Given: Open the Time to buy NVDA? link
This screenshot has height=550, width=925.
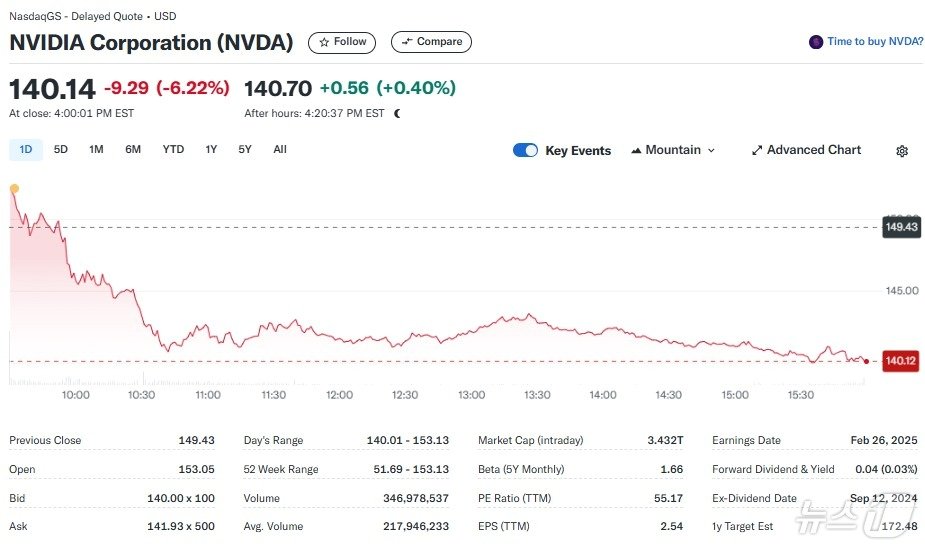Looking at the screenshot, I should [x=874, y=42].
